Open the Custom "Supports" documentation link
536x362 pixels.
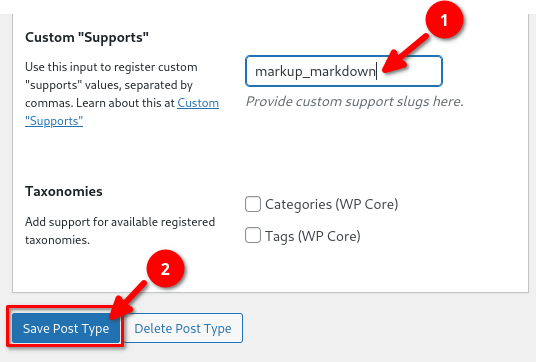click(x=122, y=112)
